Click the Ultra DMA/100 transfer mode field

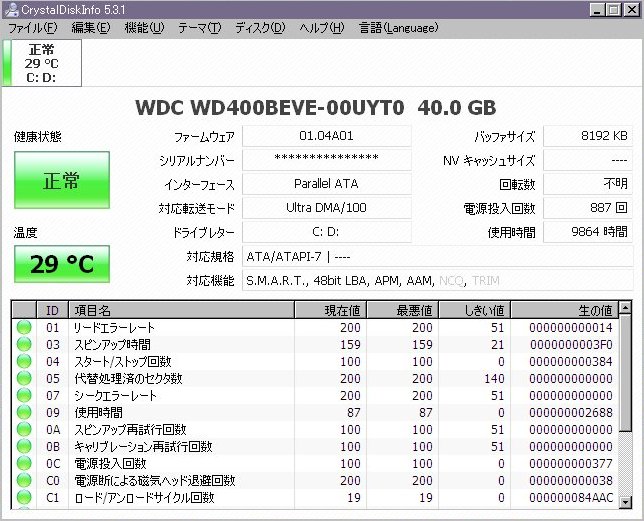327,208
